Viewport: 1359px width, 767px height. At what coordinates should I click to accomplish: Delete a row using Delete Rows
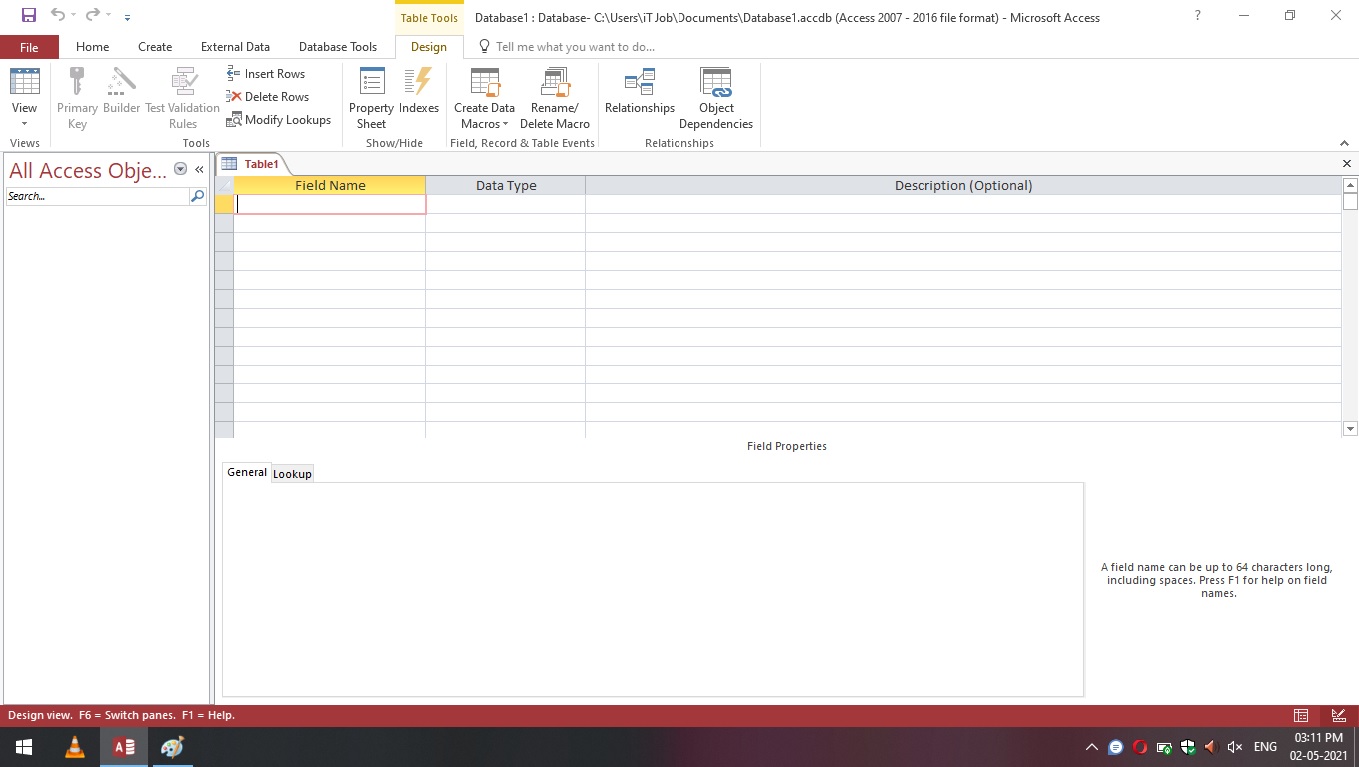(265, 96)
